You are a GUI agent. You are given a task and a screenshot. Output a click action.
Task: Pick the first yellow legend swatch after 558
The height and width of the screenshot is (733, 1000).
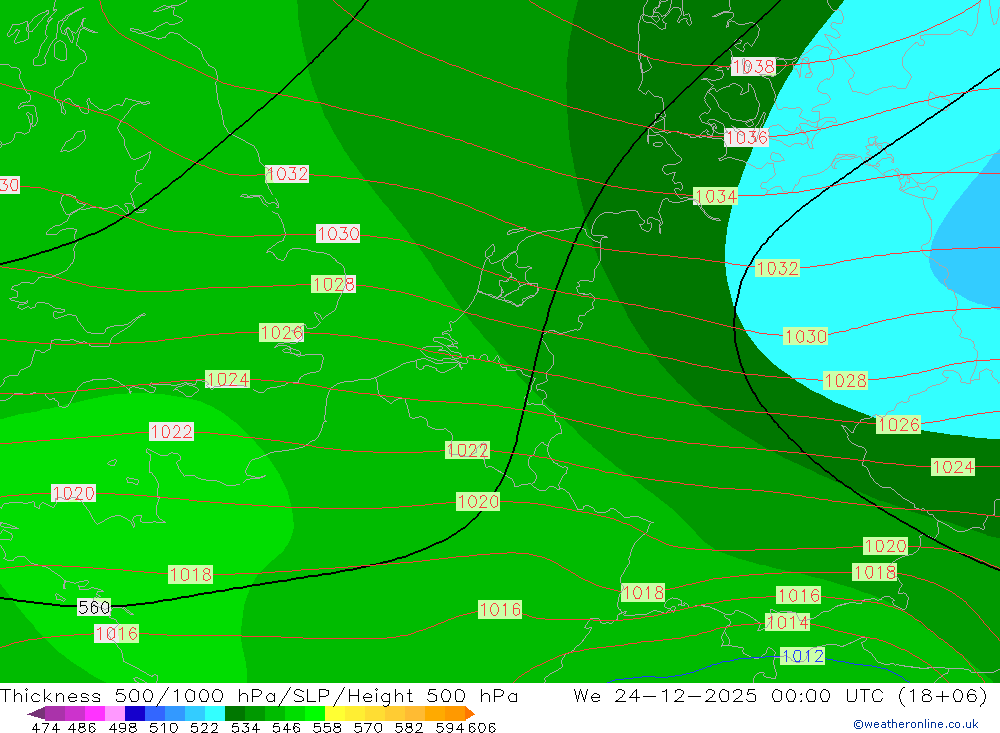point(335,713)
